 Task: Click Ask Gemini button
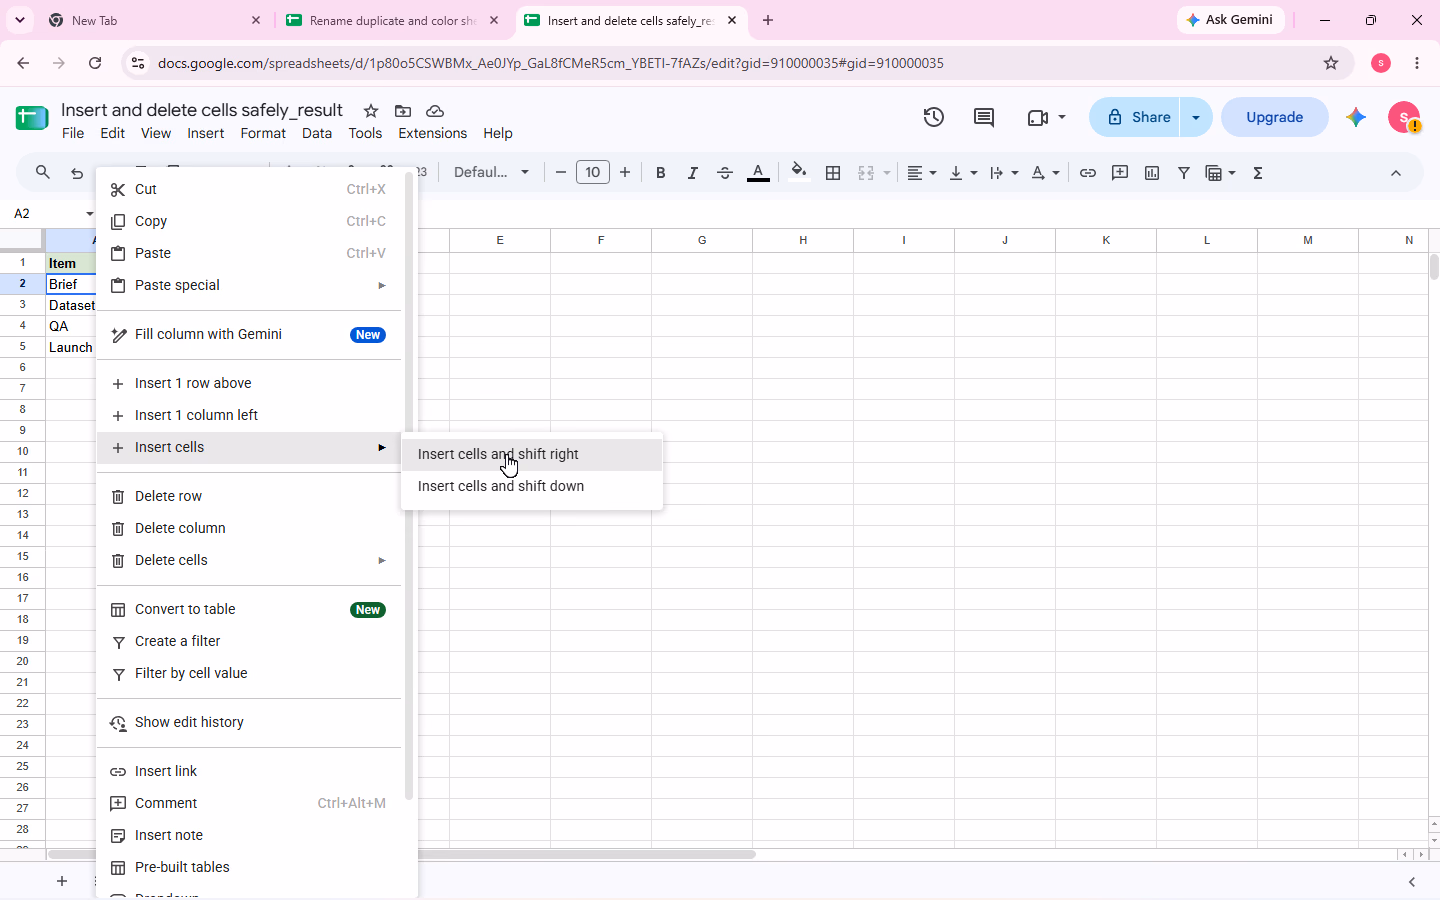[1230, 20]
